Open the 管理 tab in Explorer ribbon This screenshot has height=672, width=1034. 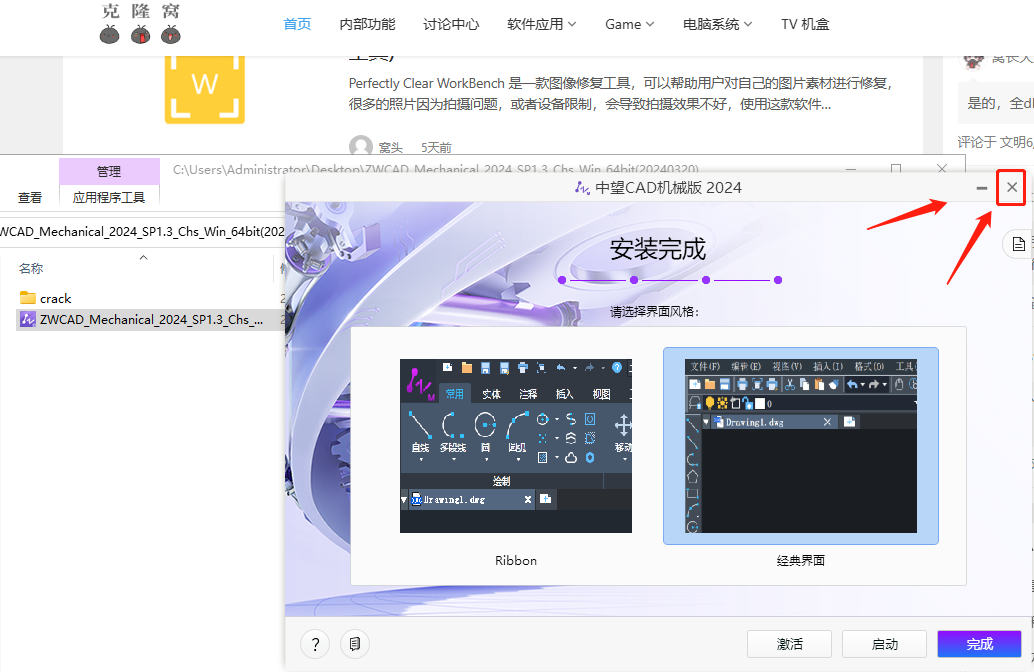click(x=109, y=171)
